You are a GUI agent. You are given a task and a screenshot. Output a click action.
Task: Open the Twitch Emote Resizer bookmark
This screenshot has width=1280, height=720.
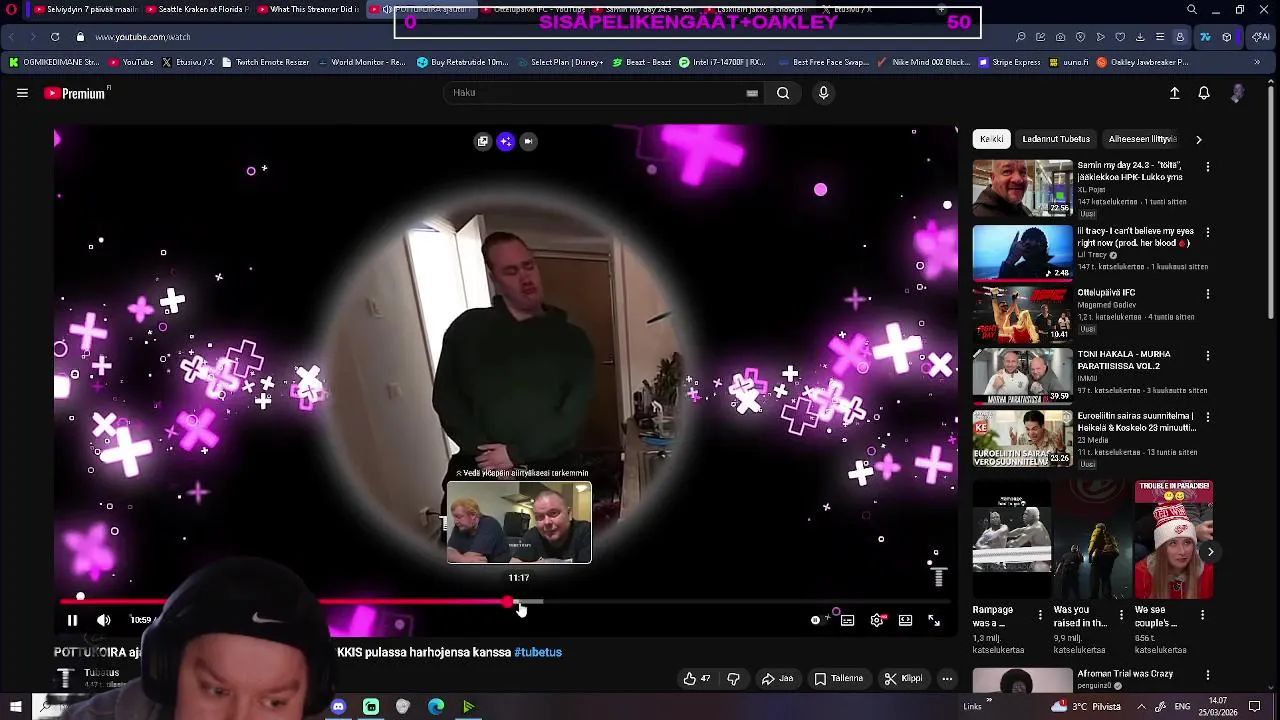(266, 62)
